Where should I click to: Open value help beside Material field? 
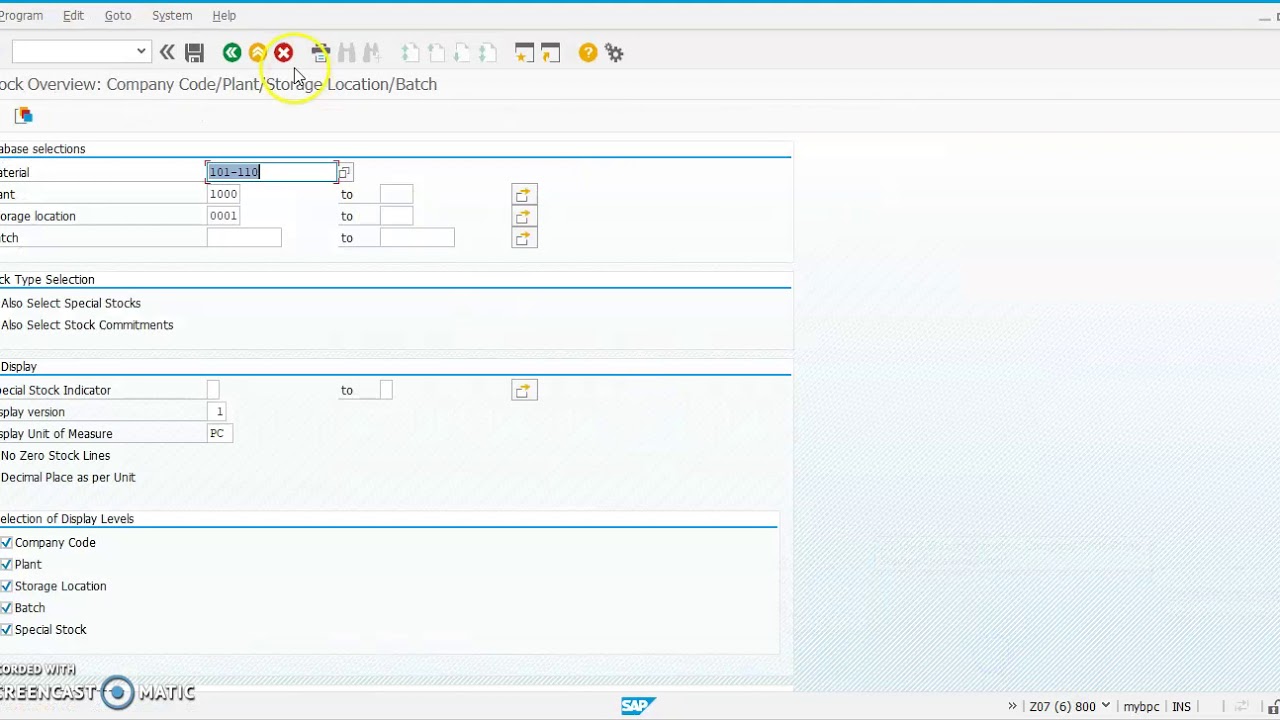[x=344, y=172]
